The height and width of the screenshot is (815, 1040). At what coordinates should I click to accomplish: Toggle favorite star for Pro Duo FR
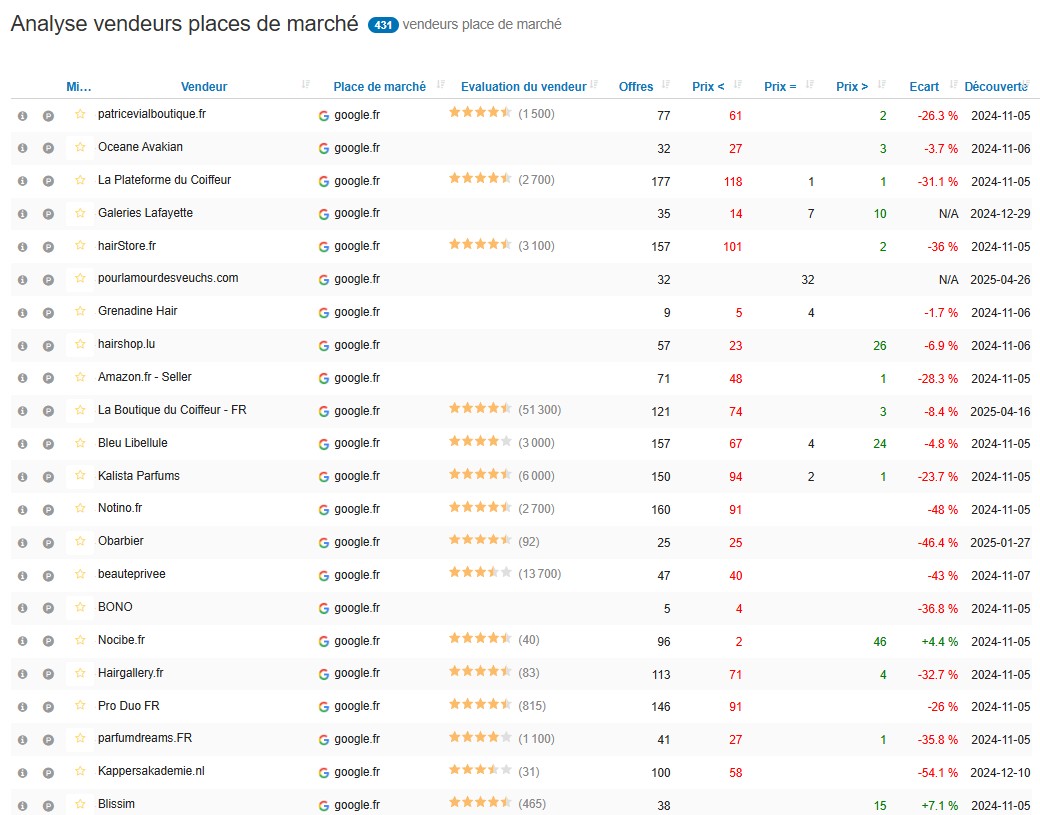(80, 706)
